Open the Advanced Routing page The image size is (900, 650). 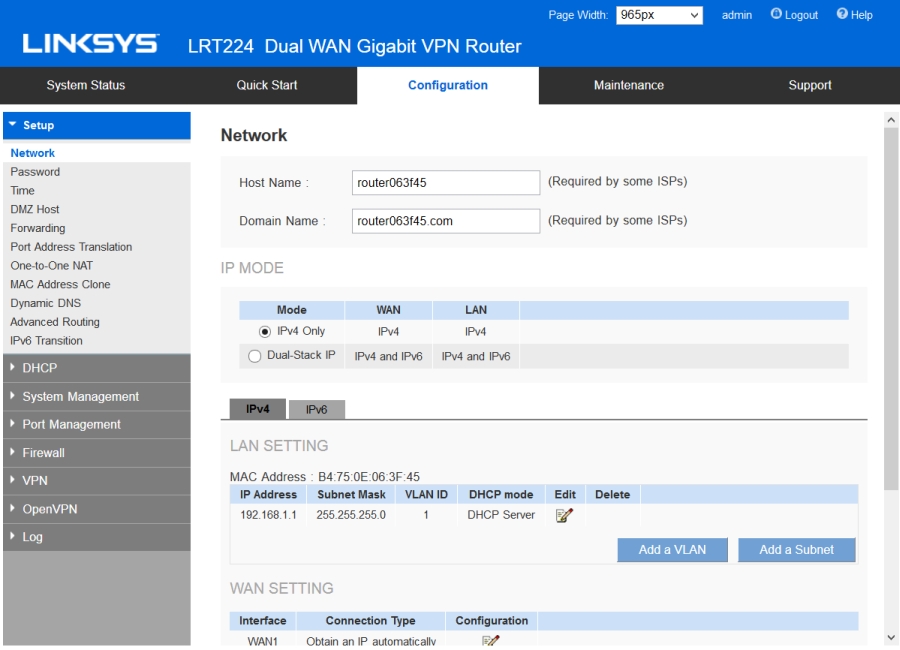point(55,322)
